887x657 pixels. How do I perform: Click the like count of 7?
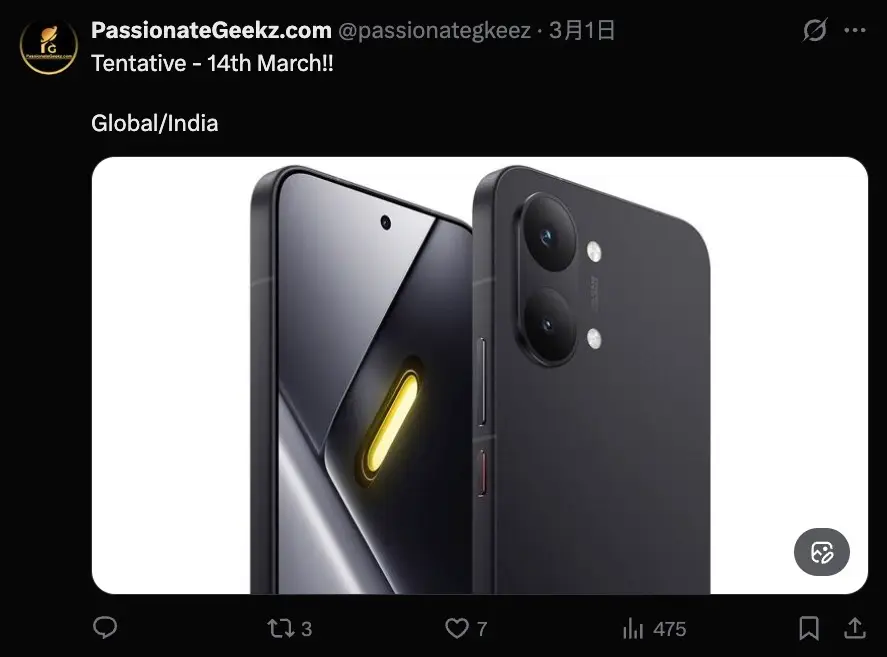click(x=482, y=629)
